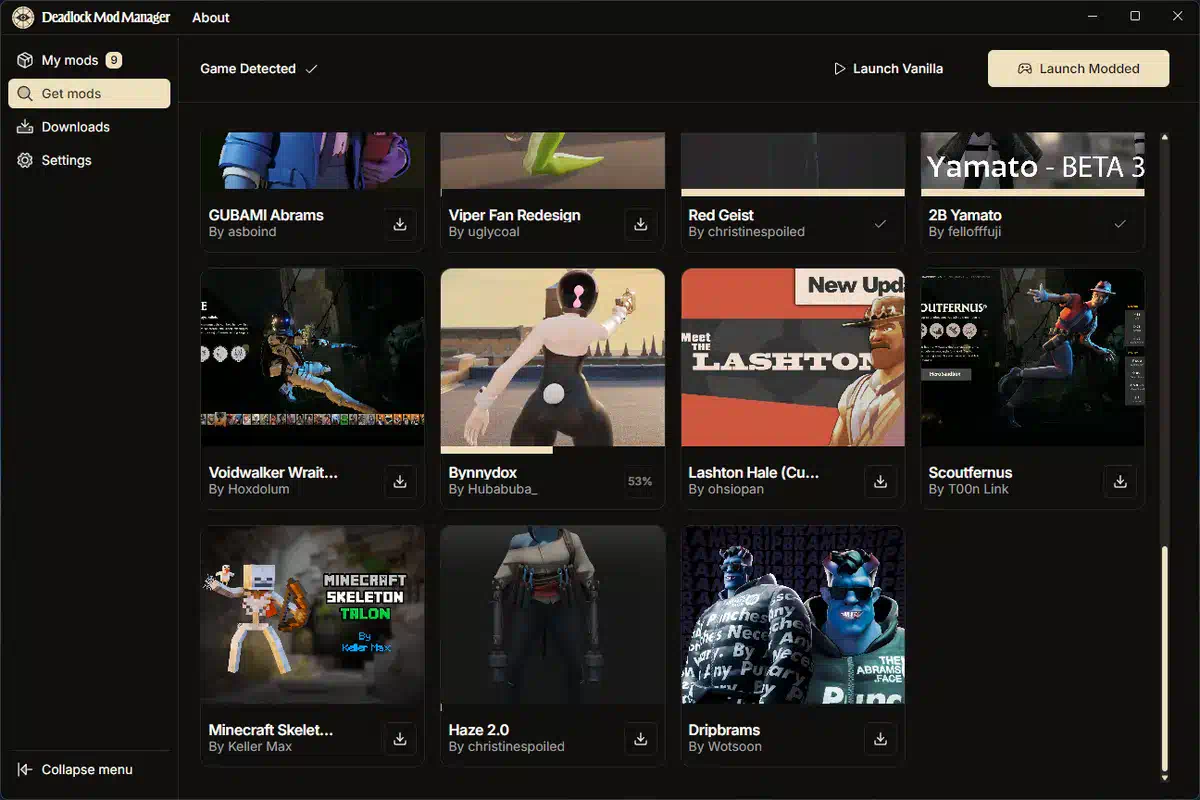
Task: Click the "Bynnydox" title
Action: 485,472
